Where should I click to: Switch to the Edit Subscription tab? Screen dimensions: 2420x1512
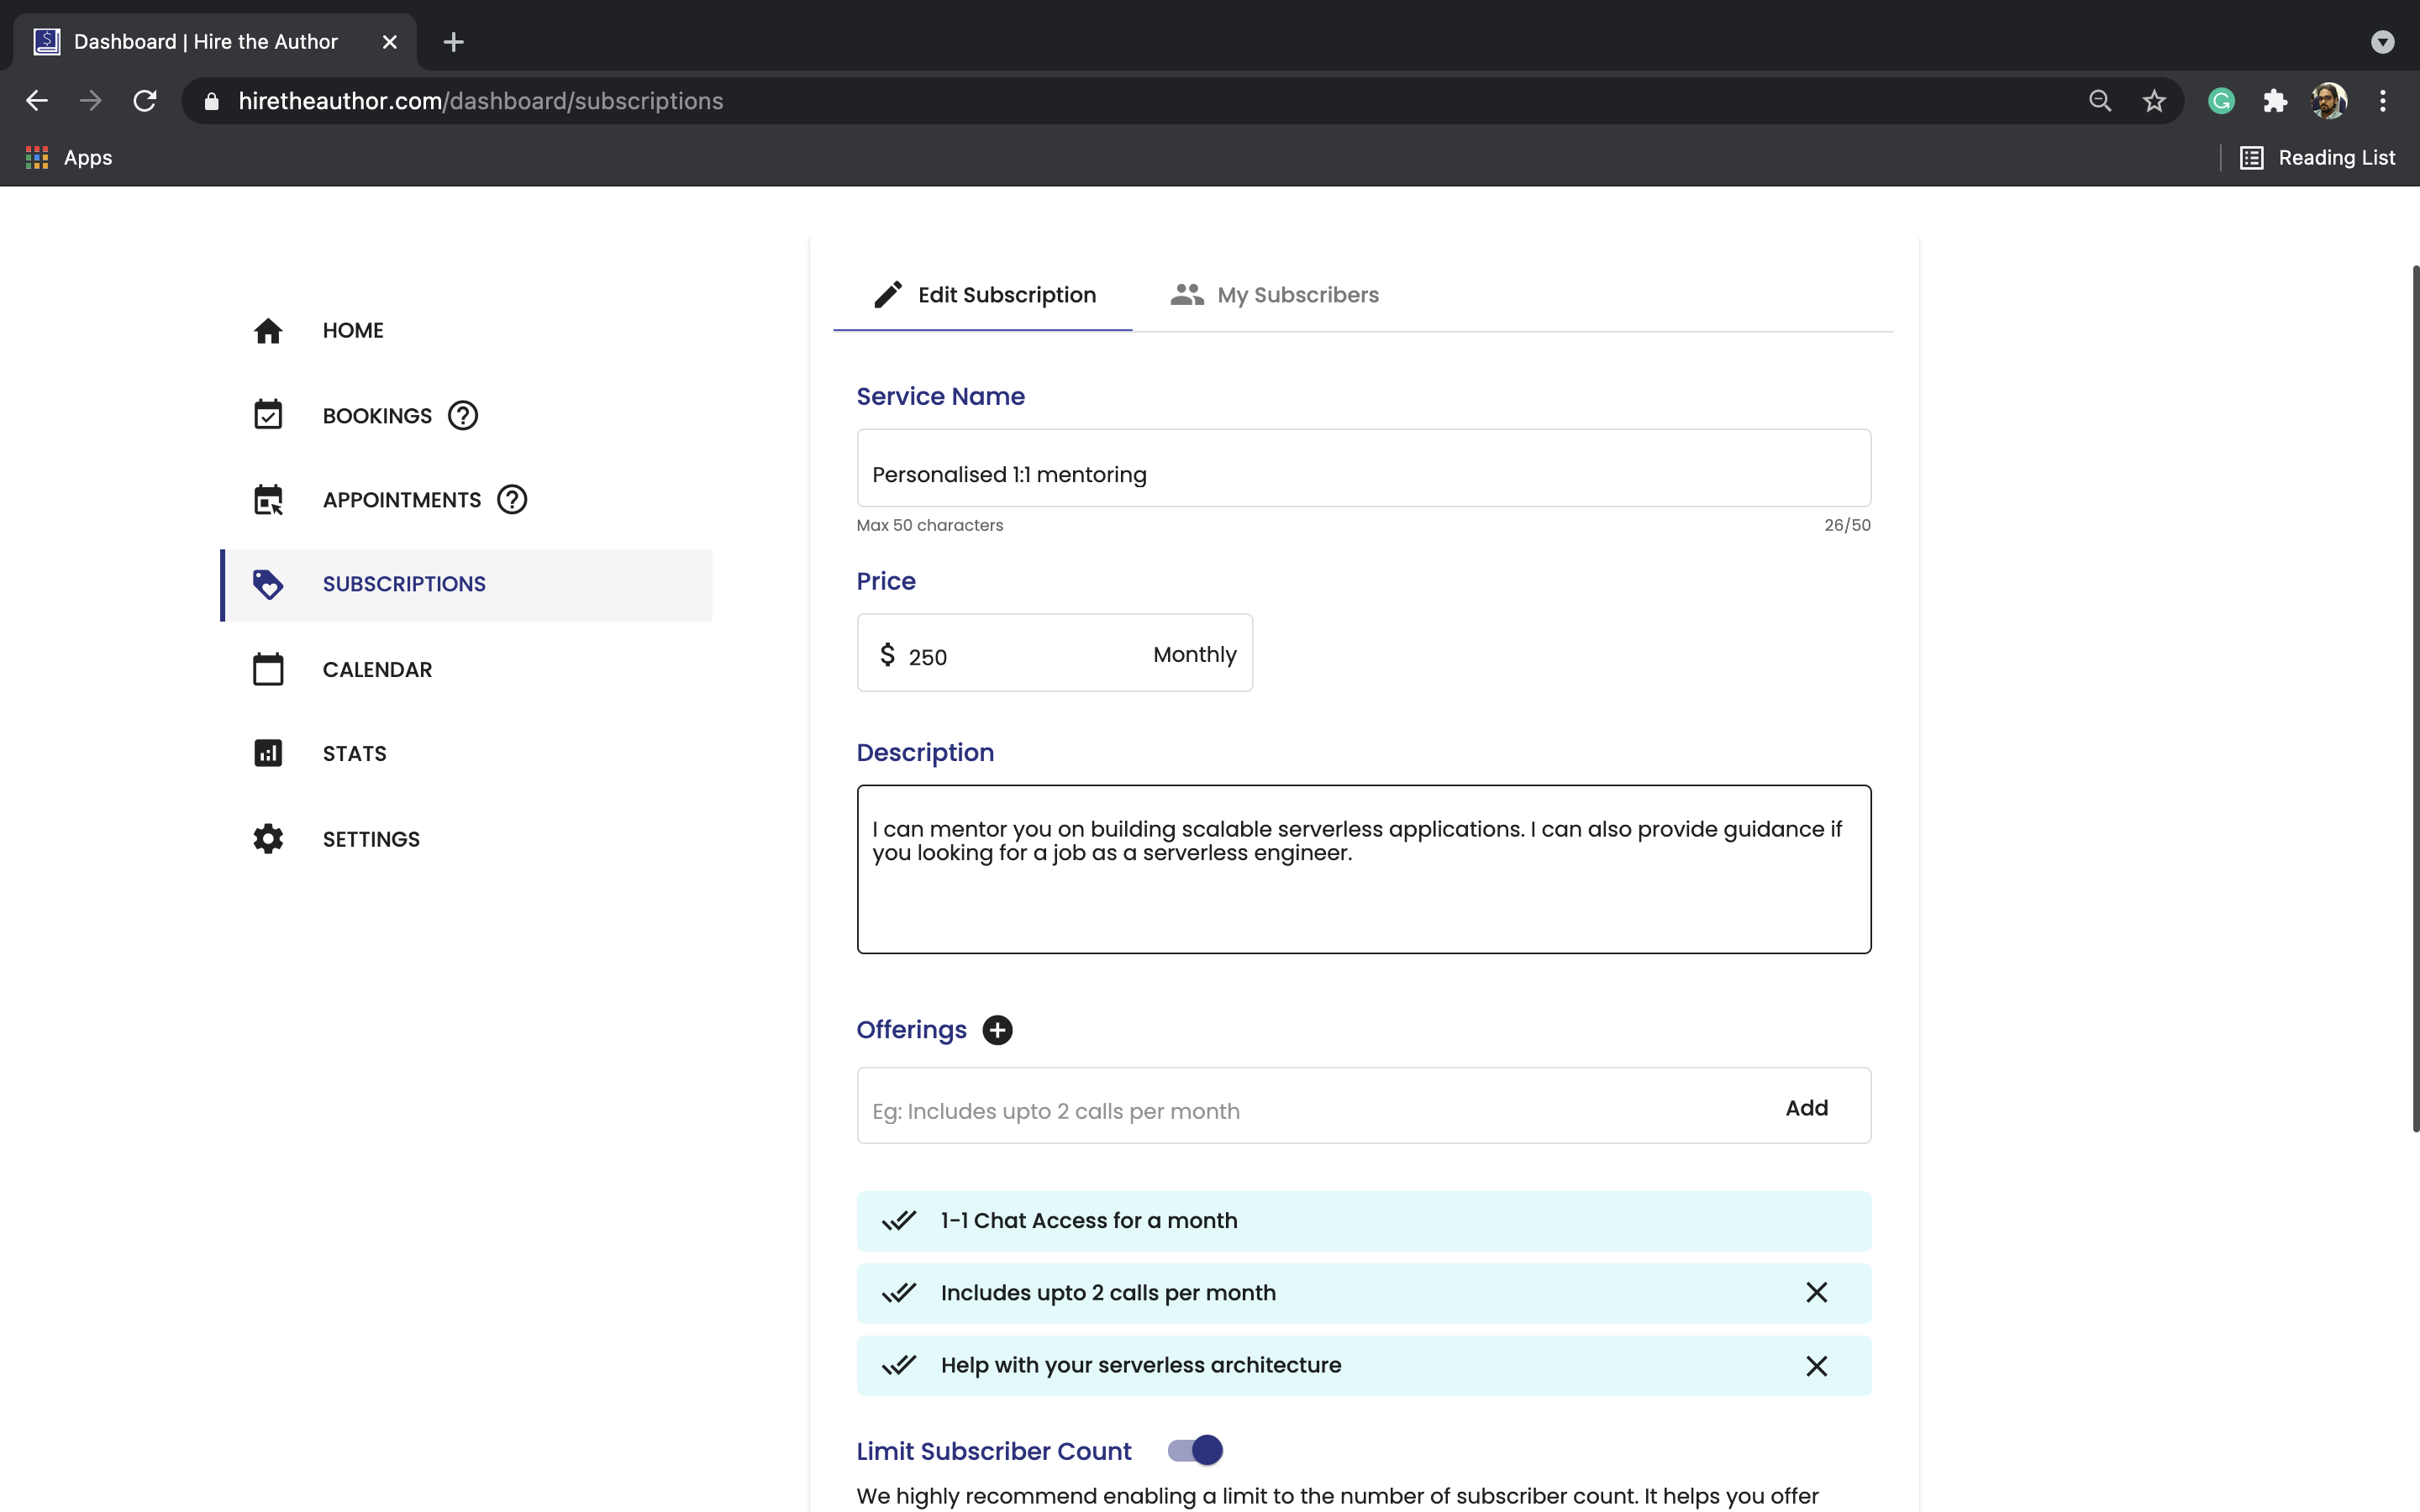(x=984, y=295)
